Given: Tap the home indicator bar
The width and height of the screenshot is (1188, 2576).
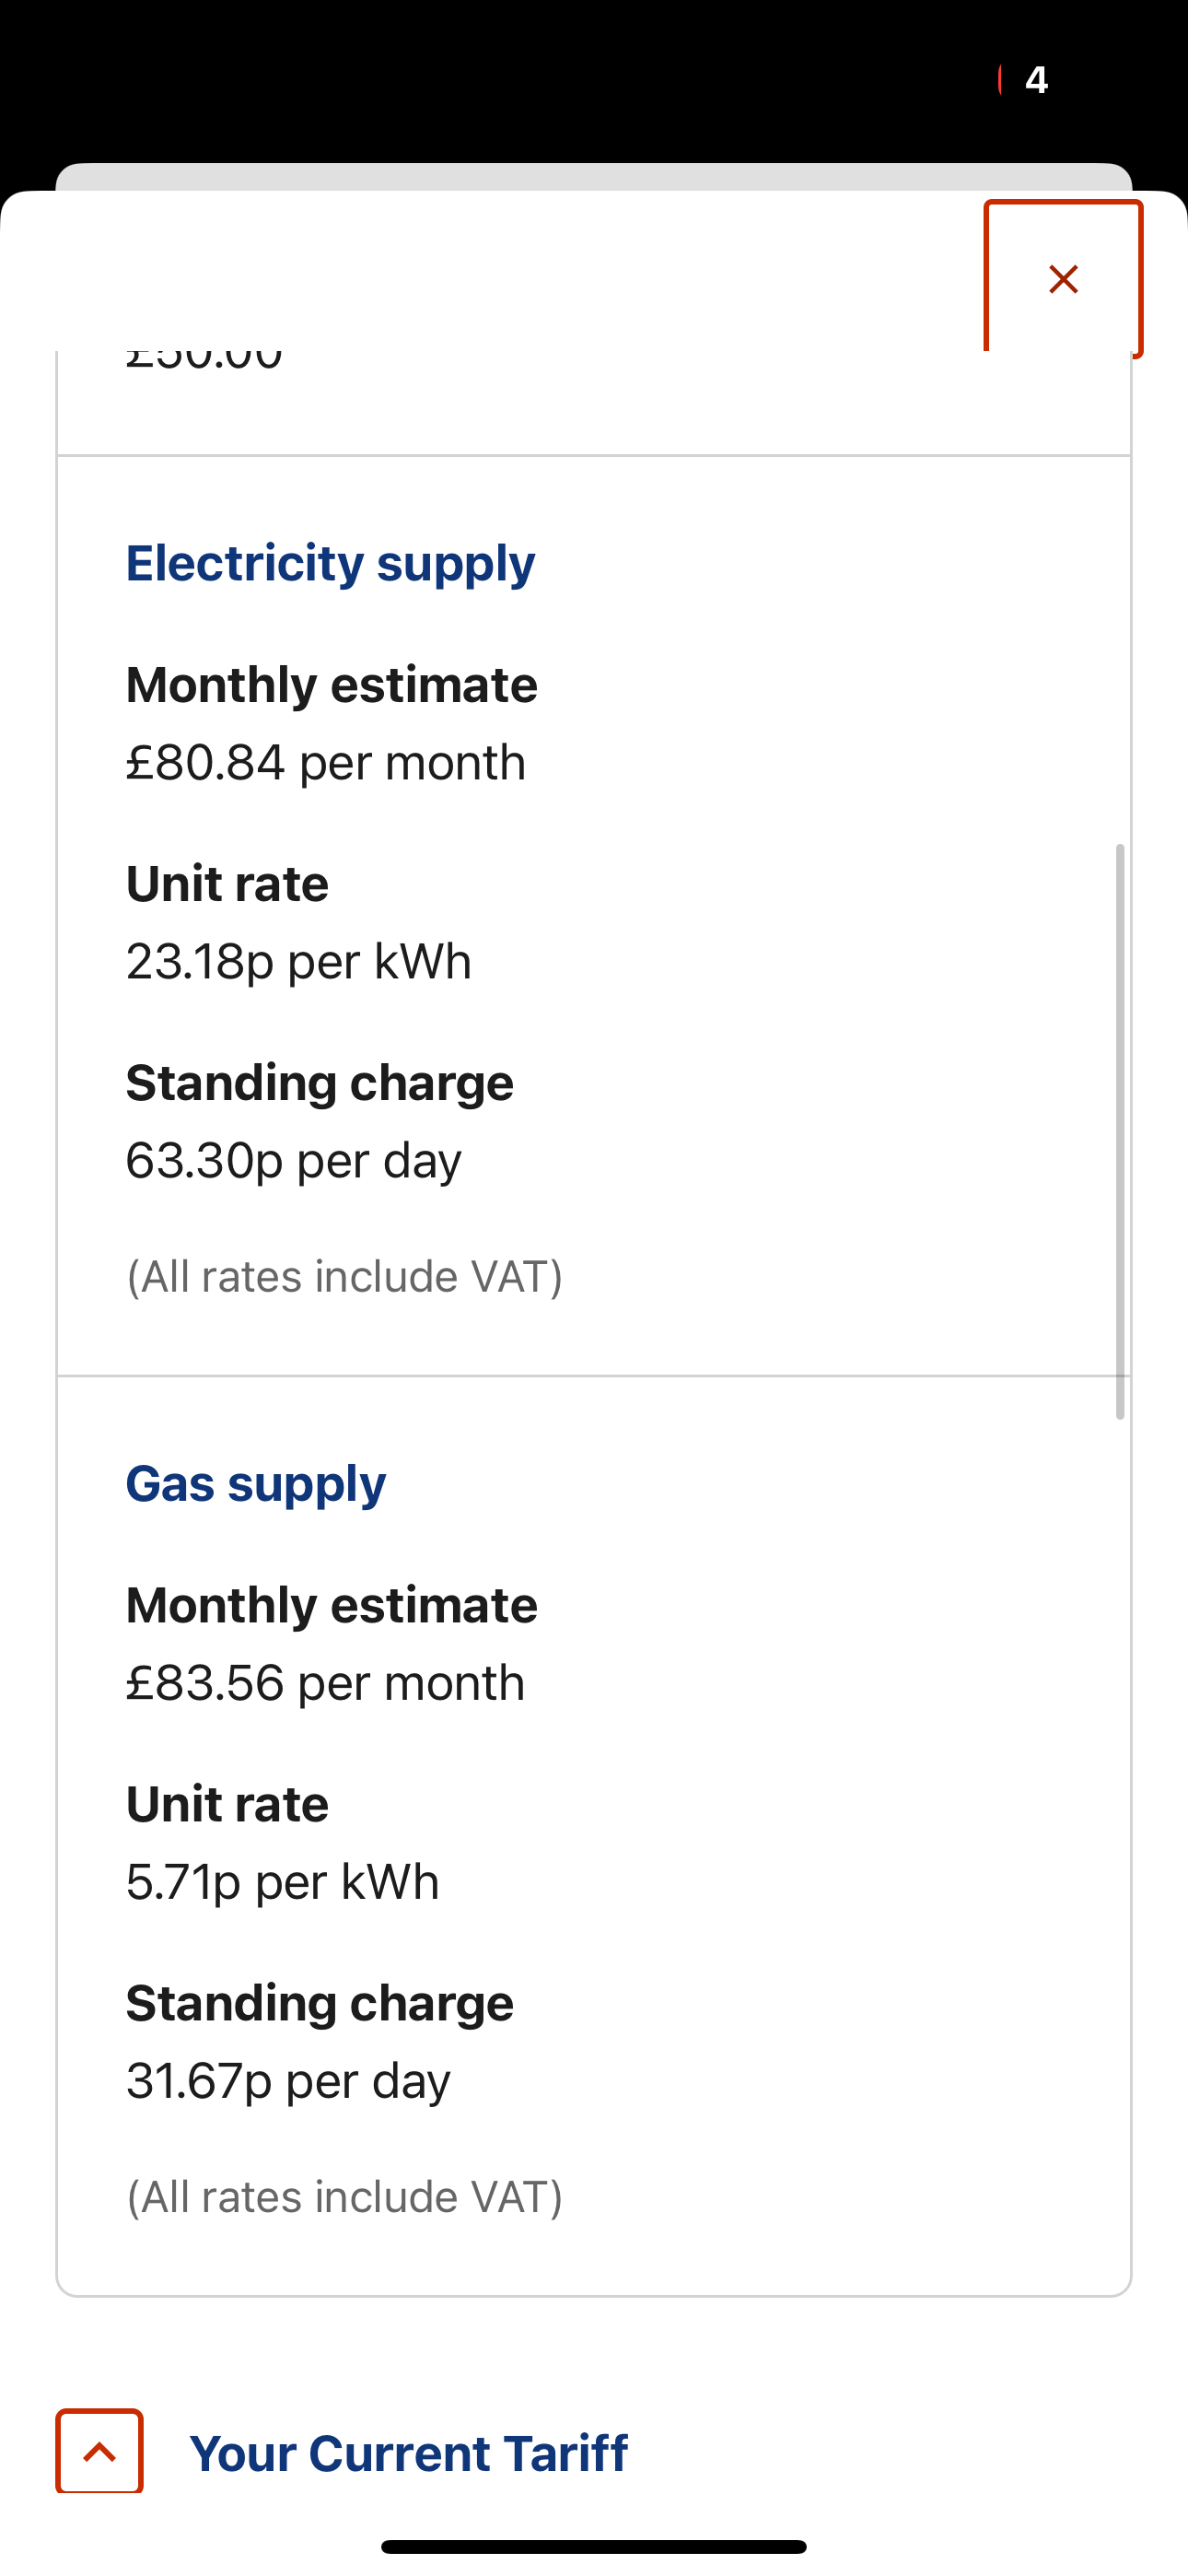Looking at the screenshot, I should [x=594, y=2546].
